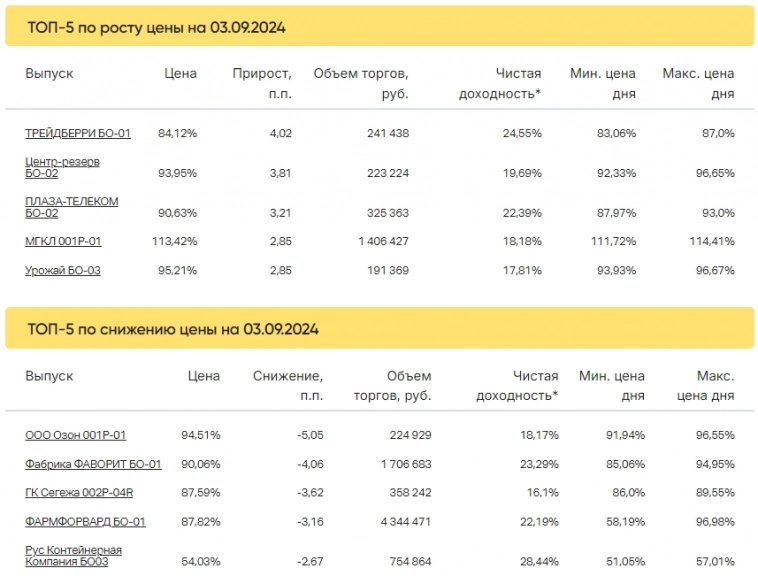Select the -5,05 decline value cell
Image resolution: width=758 pixels, height=576 pixels.
pyautogui.click(x=306, y=435)
